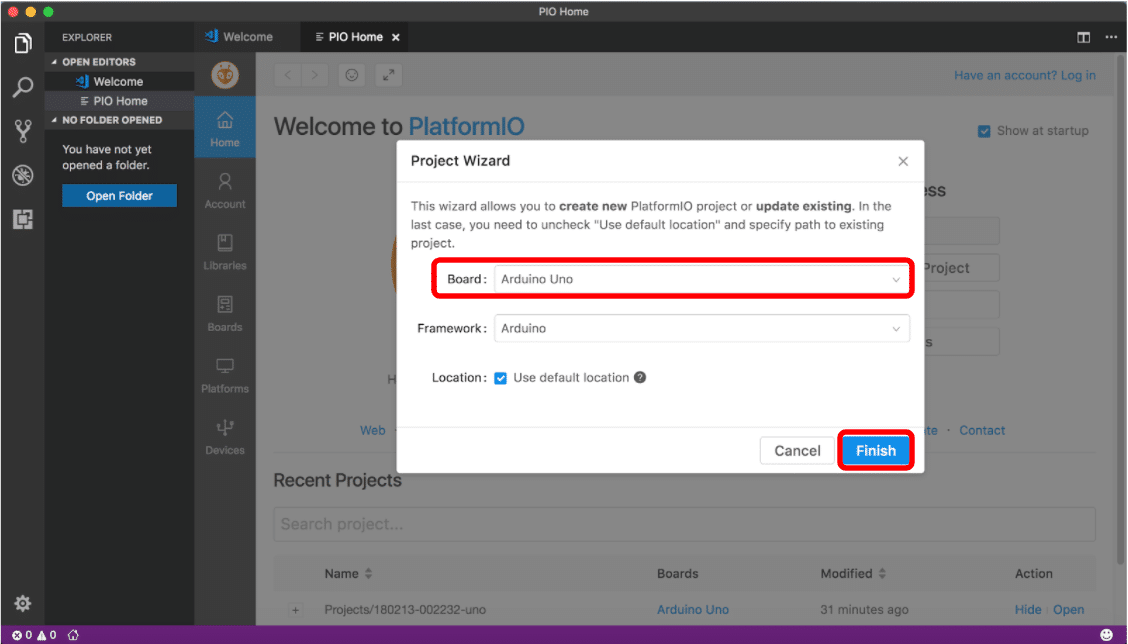Close the PIO Home tab
1128x644 pixels.
click(x=396, y=37)
